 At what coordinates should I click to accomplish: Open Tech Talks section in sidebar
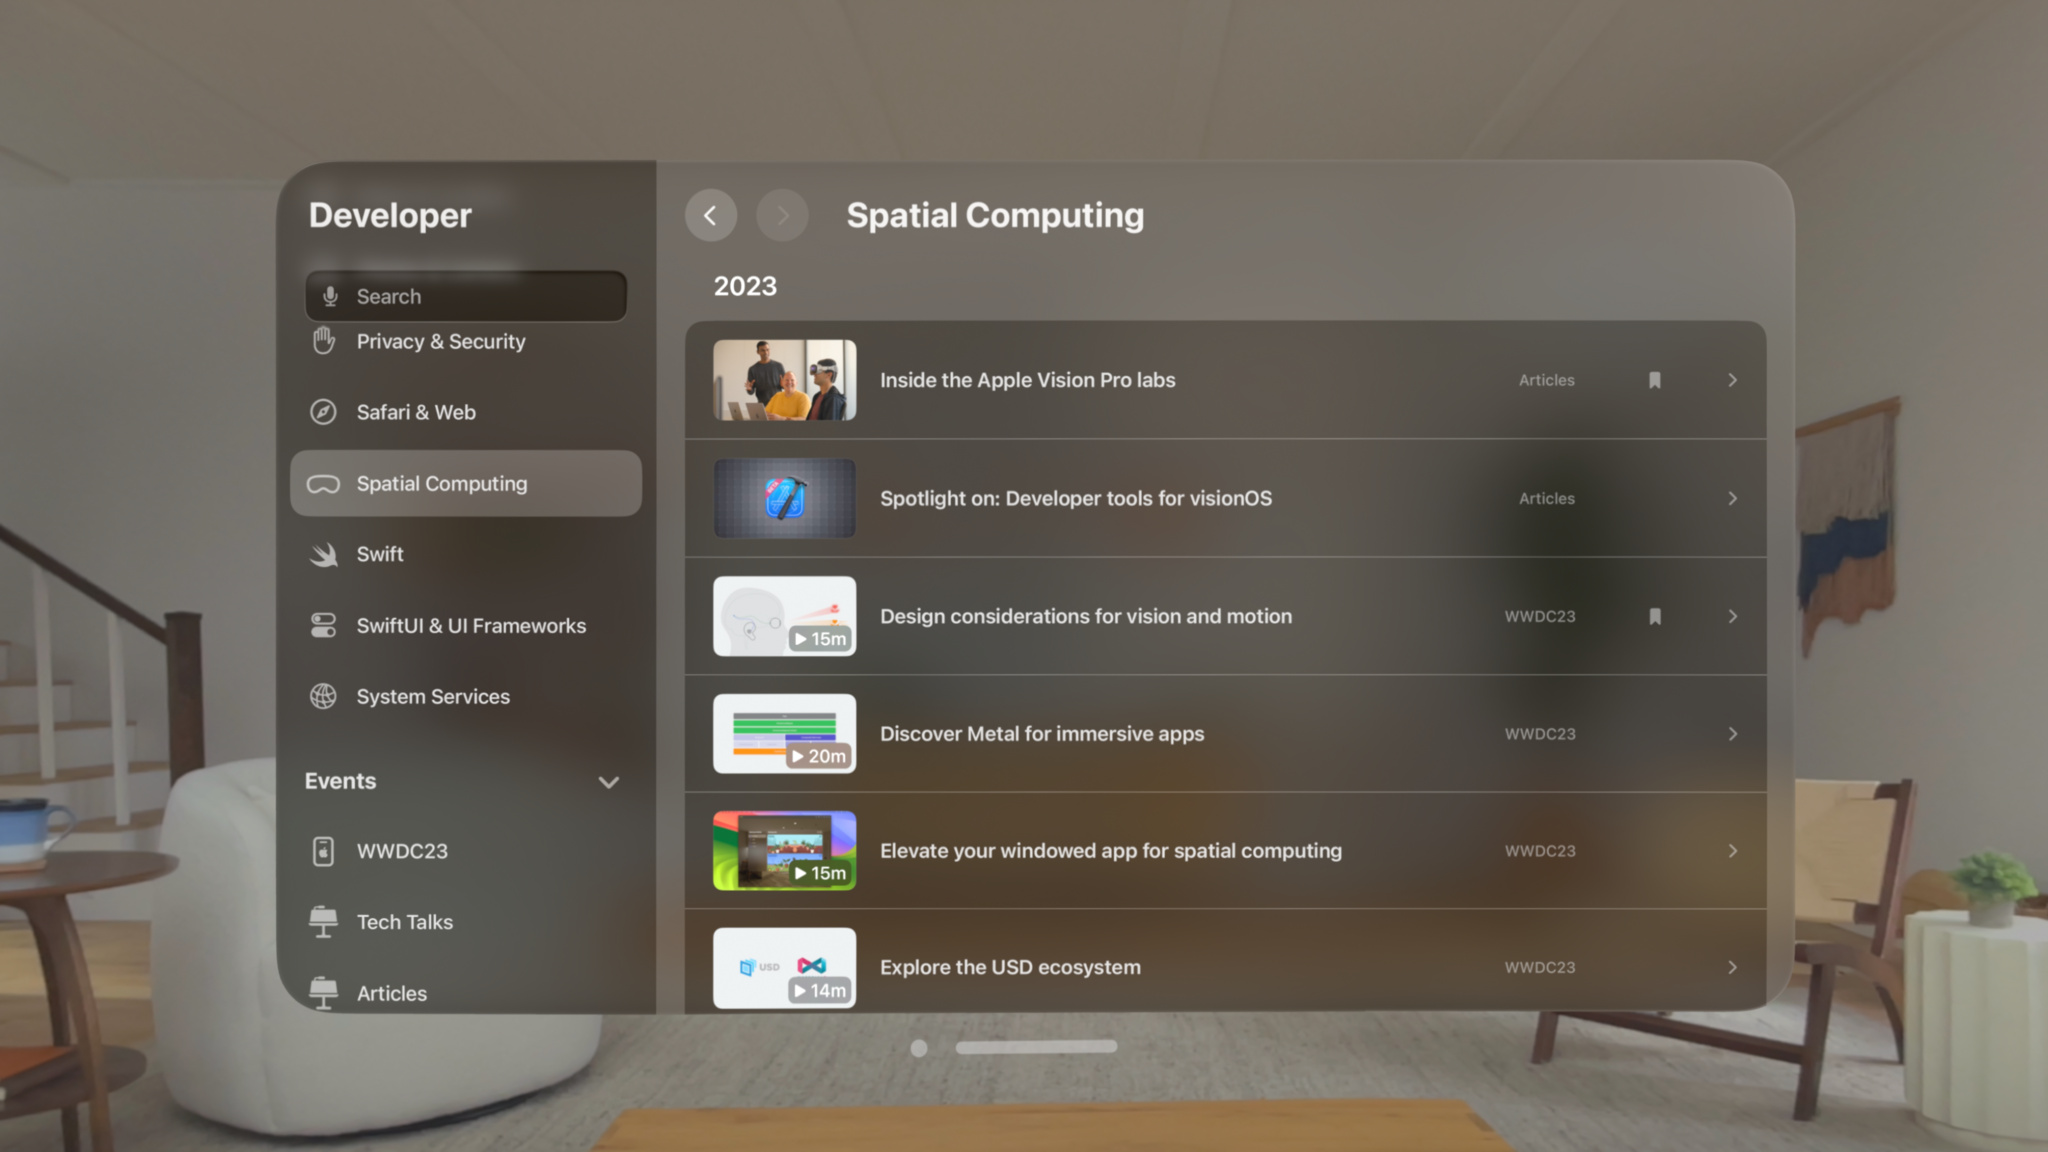(x=404, y=921)
